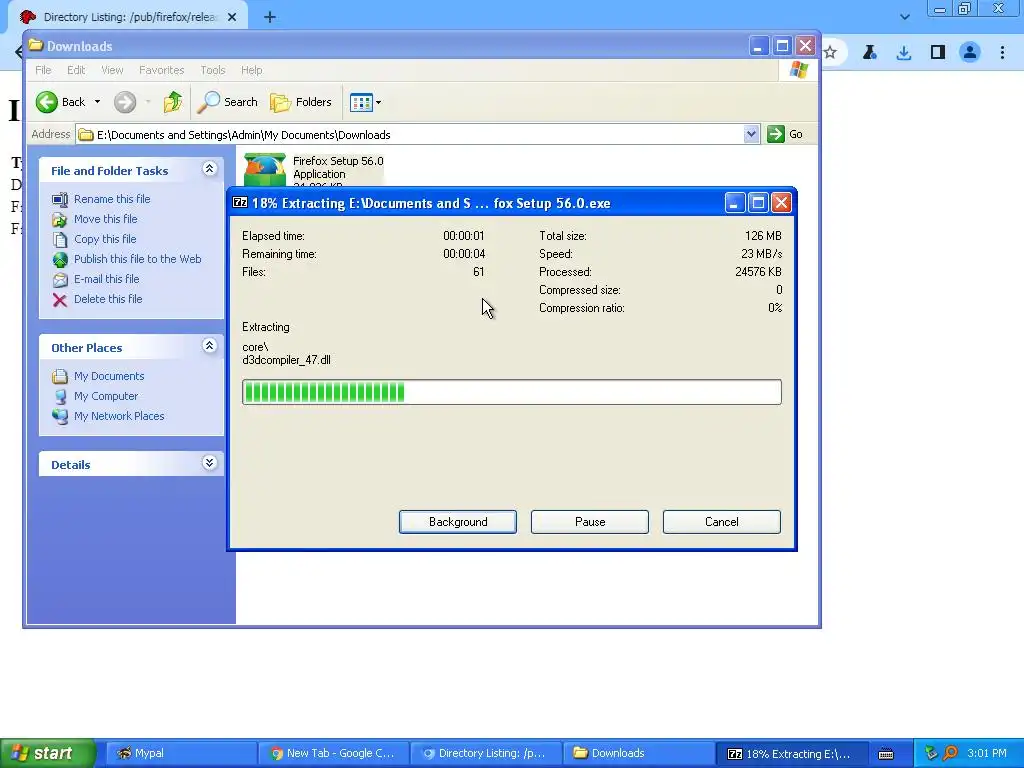The width and height of the screenshot is (1024, 768).
Task: Open the Windows start menu
Action: (48, 754)
